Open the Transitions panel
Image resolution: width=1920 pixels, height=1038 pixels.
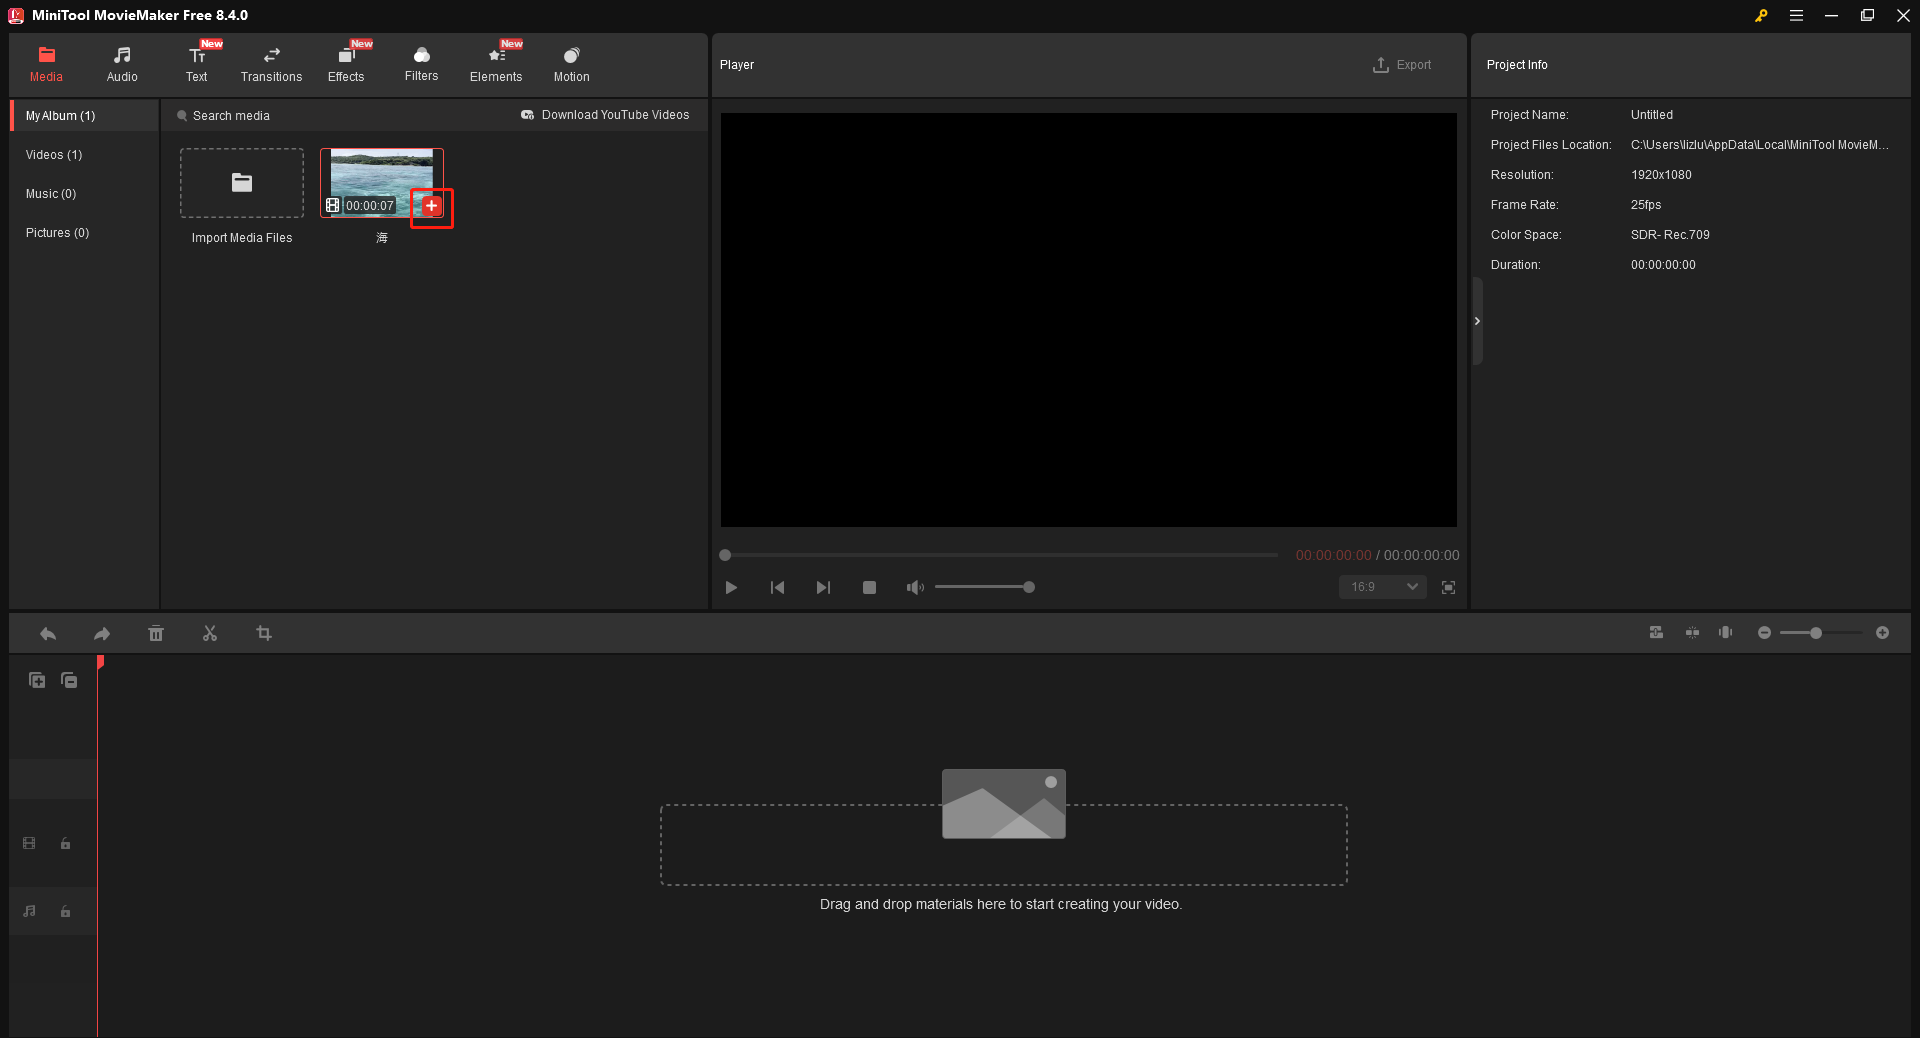pyautogui.click(x=270, y=64)
